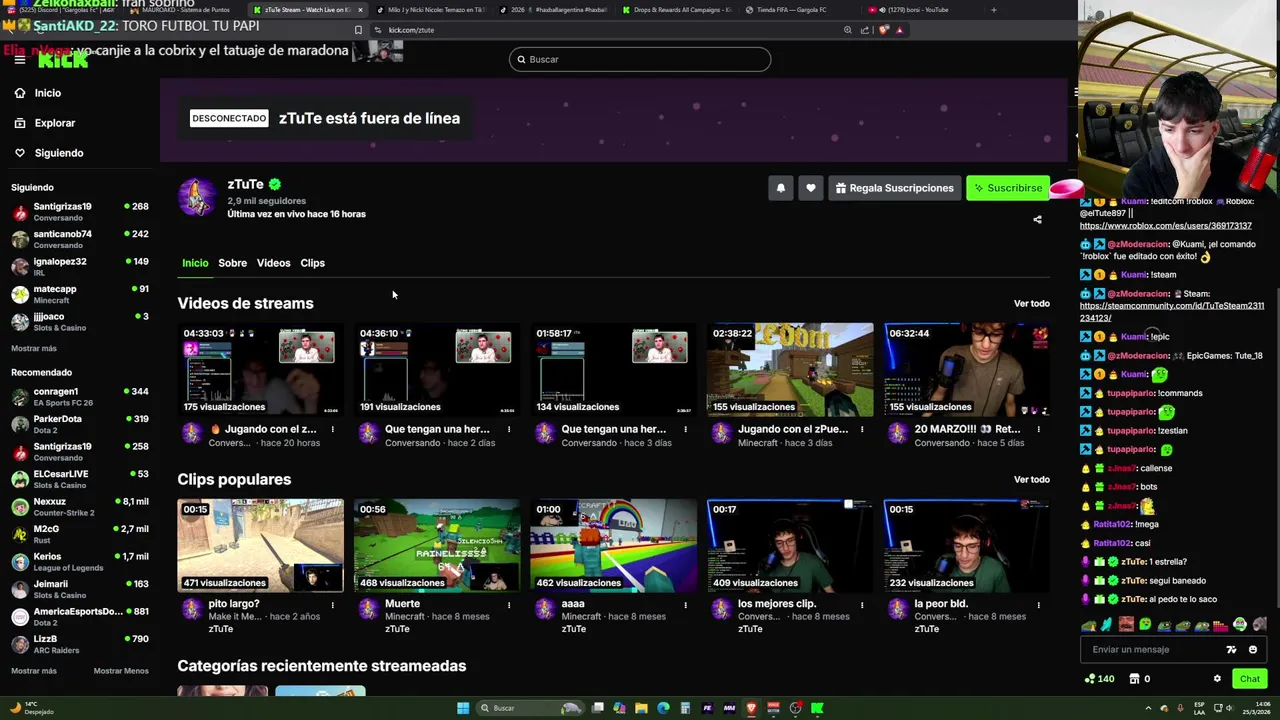This screenshot has width=1280, height=720.
Task: Select the Inicio channel tab
Action: click(195, 263)
